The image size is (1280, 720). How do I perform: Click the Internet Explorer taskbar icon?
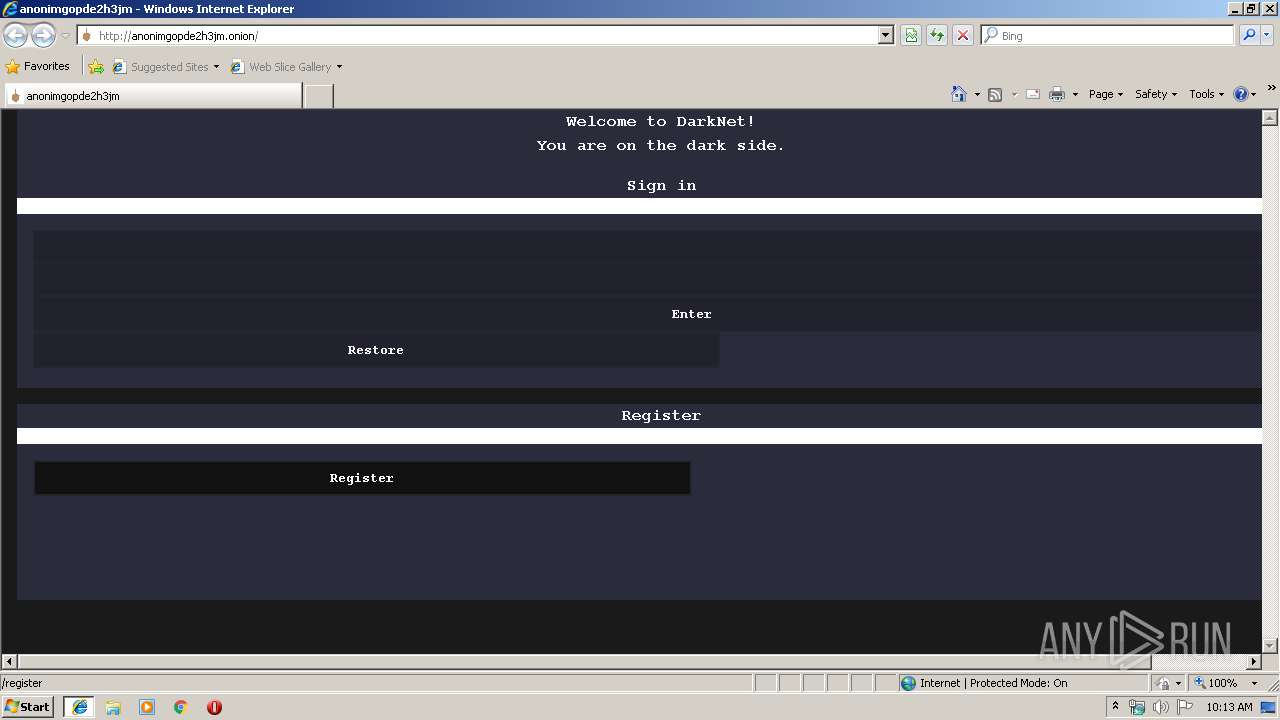[x=79, y=707]
